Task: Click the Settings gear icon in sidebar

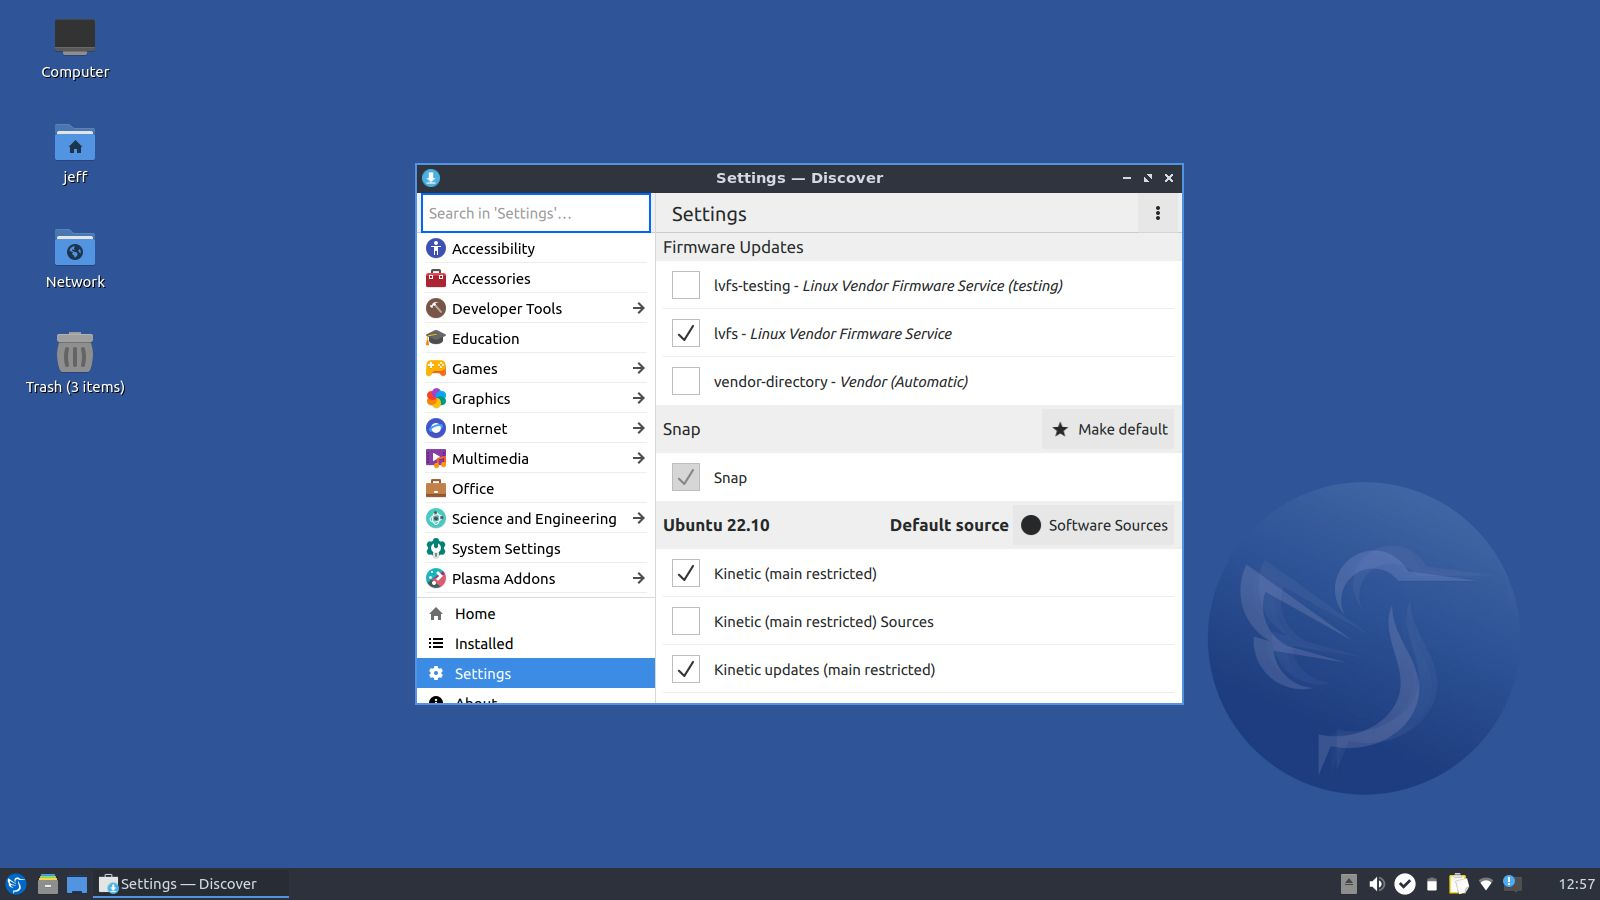Action: (436, 674)
